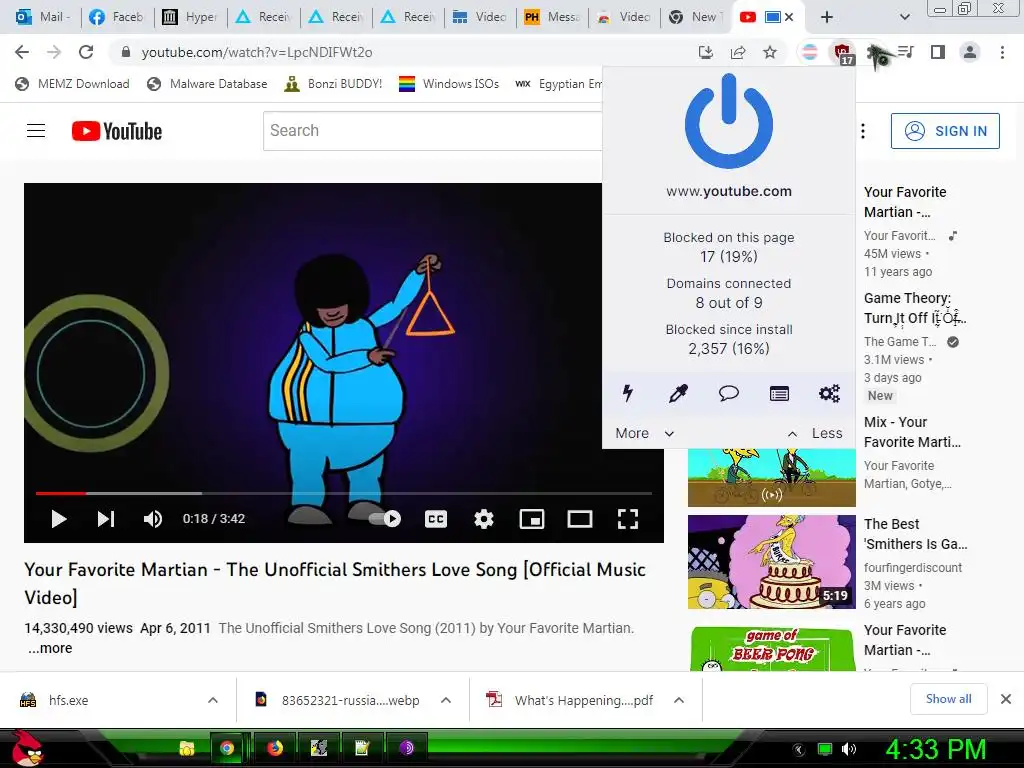This screenshot has height=768, width=1024.
Task: Toggle the autoplay switch in player
Action: coord(385,519)
